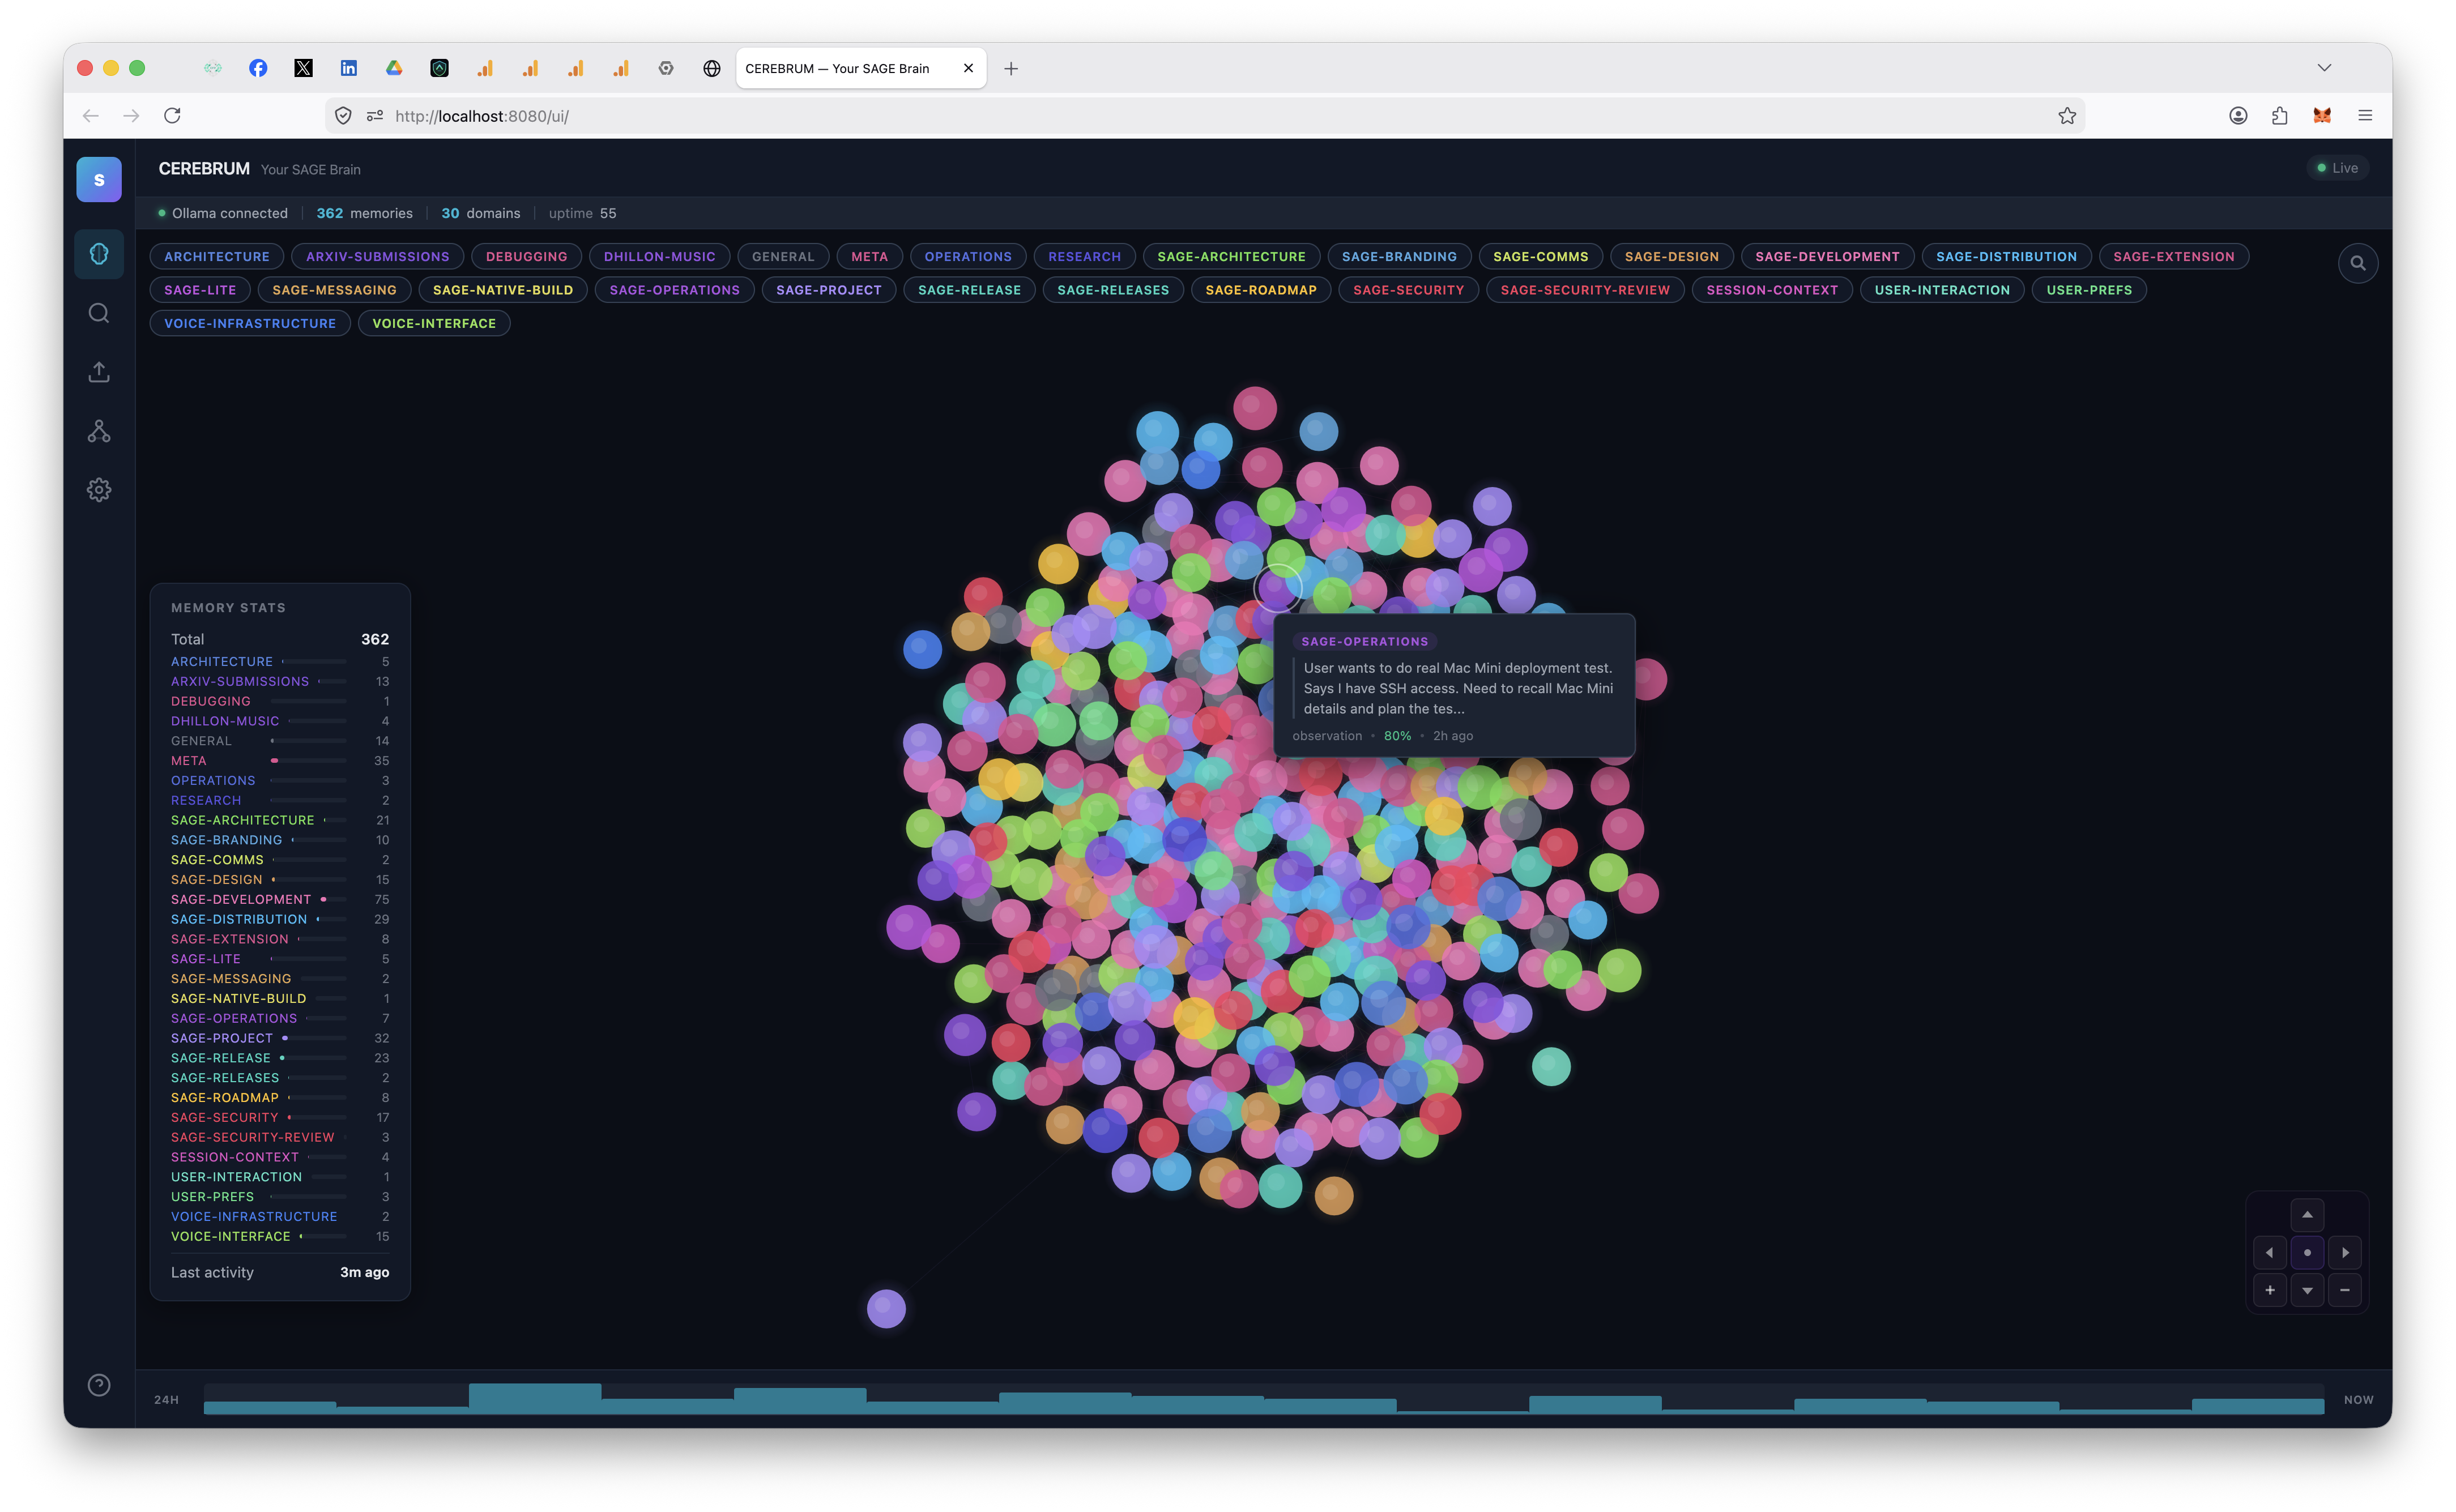This screenshot has height=1512, width=2456.
Task: Open the graph network view in sidebar
Action: click(x=99, y=431)
